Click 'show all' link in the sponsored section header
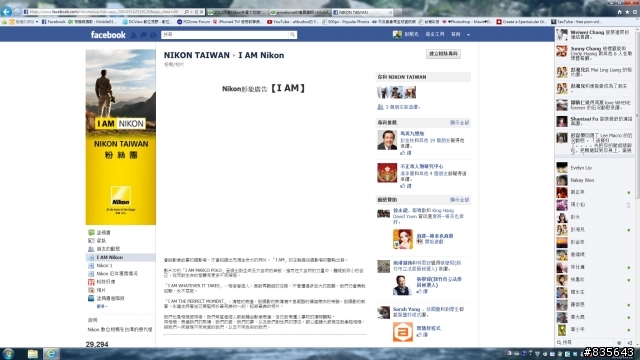The width and height of the screenshot is (640, 360). [x=459, y=200]
